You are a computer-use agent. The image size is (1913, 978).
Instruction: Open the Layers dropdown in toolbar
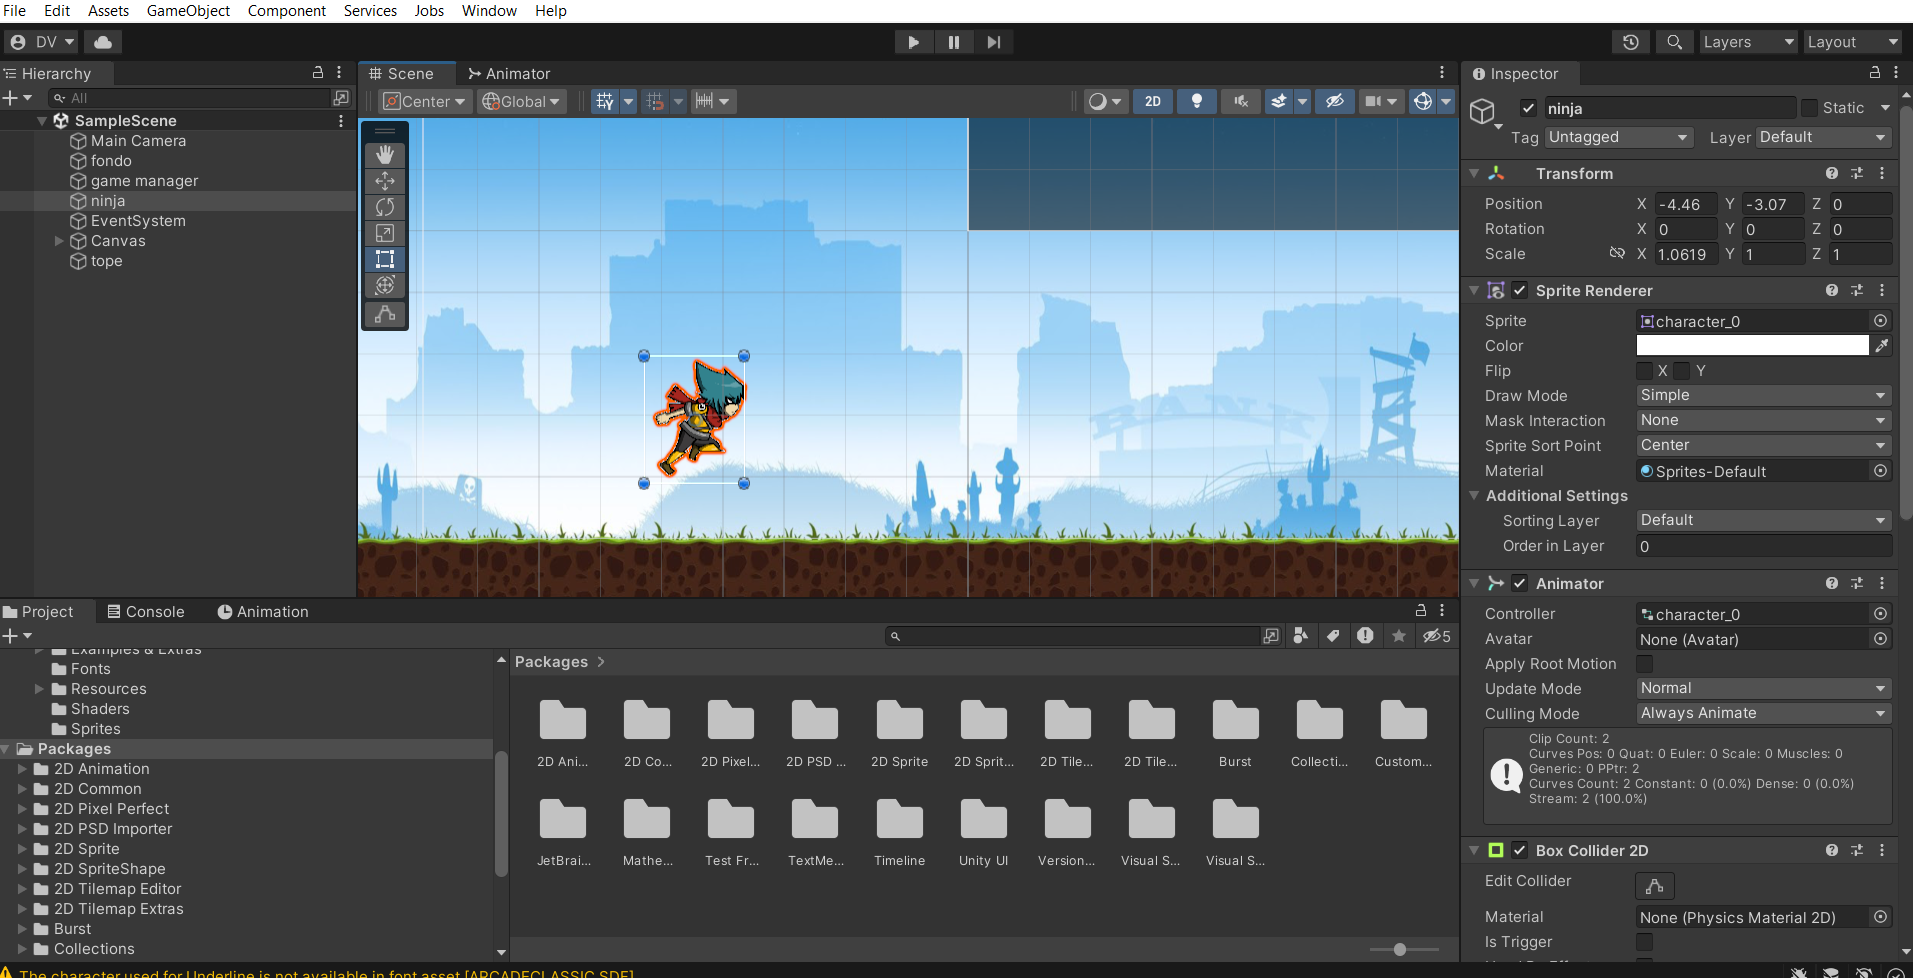point(1748,42)
